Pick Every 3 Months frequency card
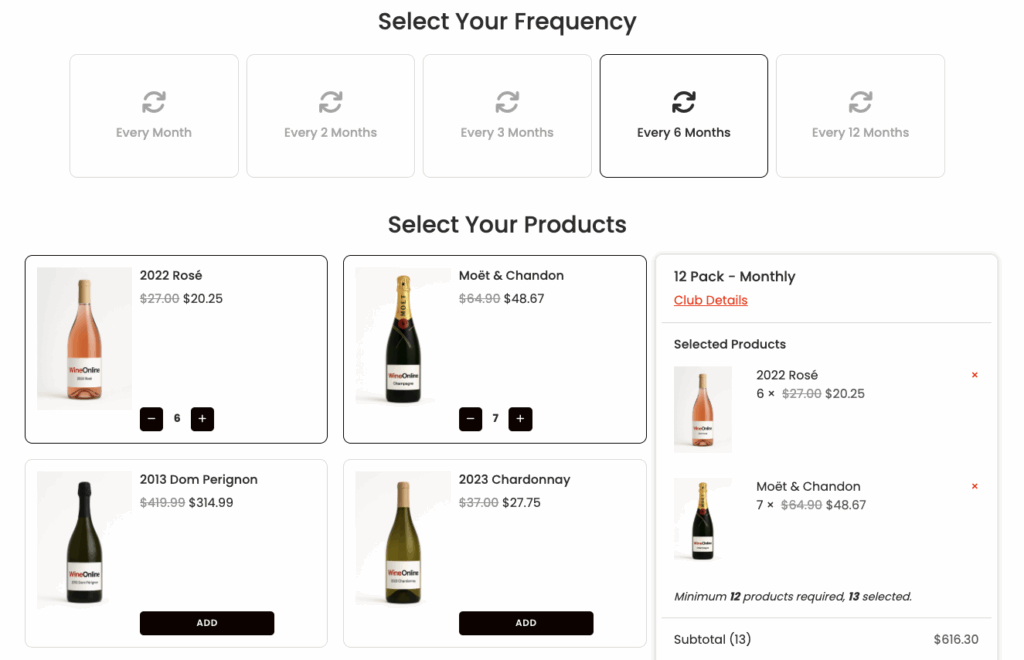The height and width of the screenshot is (660, 1024). coord(507,116)
